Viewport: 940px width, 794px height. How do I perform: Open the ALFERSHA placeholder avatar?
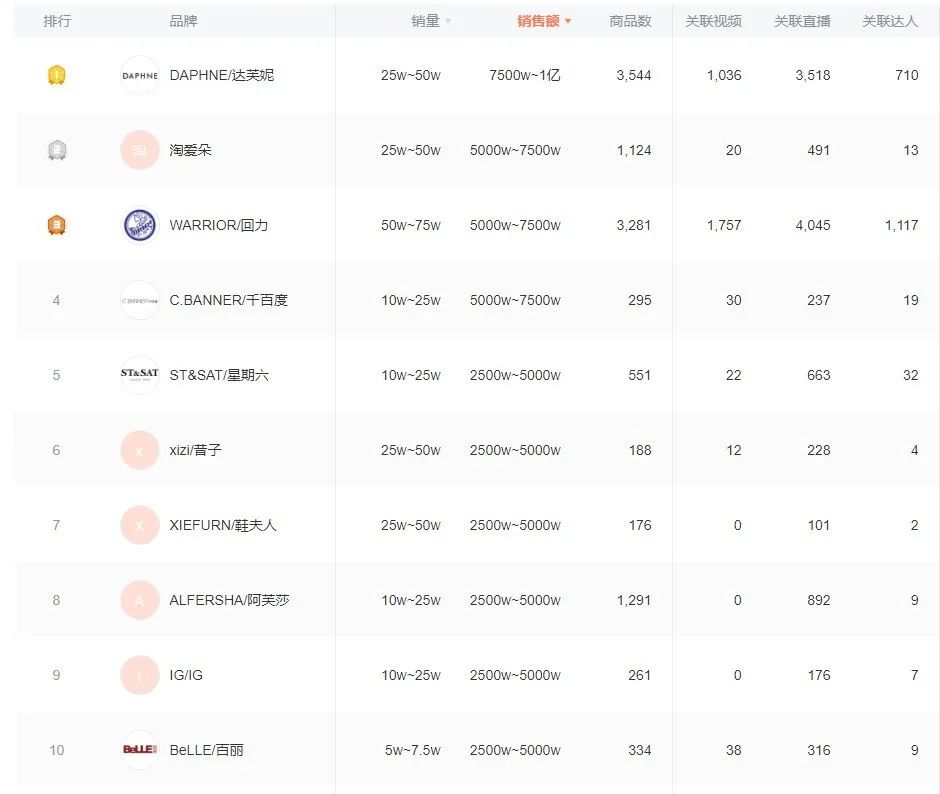point(140,600)
